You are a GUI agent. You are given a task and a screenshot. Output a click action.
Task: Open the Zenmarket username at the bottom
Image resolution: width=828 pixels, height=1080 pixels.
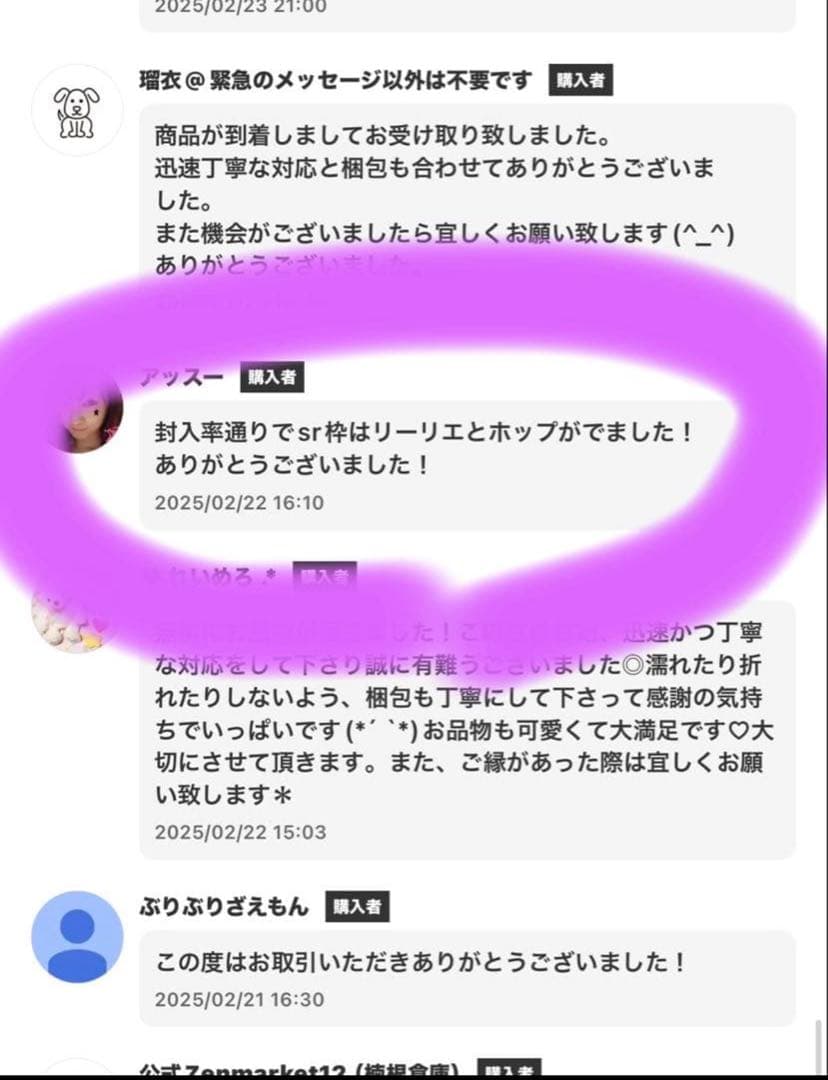pos(299,1070)
